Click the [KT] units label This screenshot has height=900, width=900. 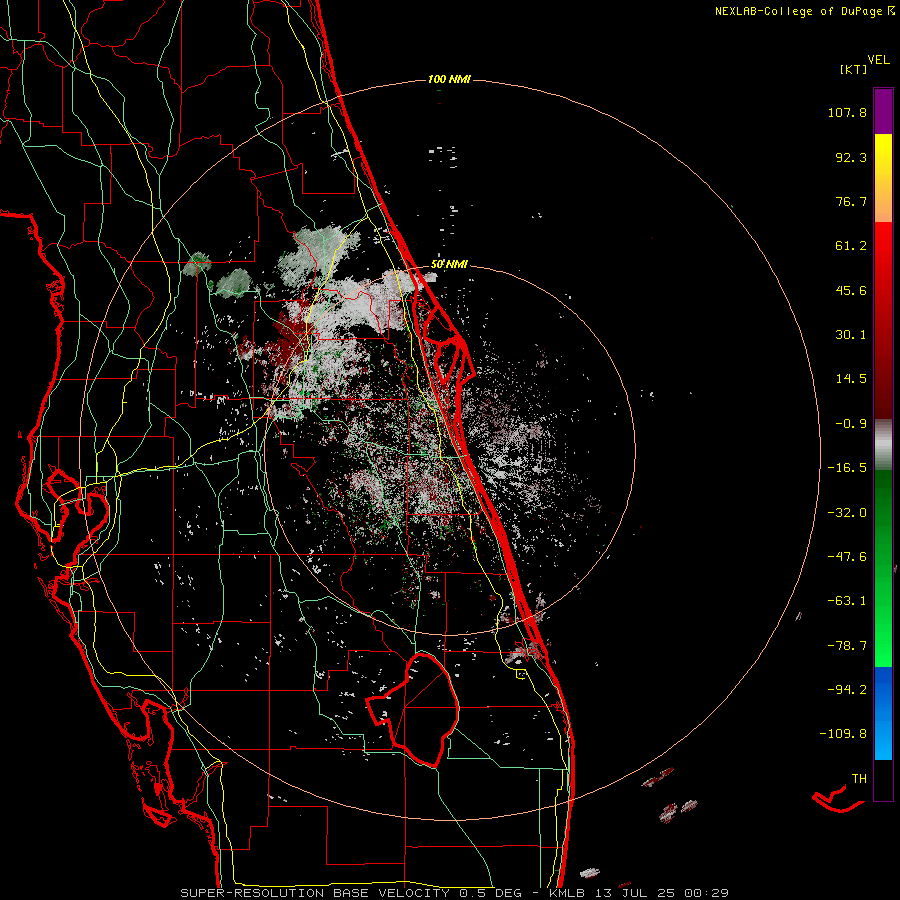853,69
